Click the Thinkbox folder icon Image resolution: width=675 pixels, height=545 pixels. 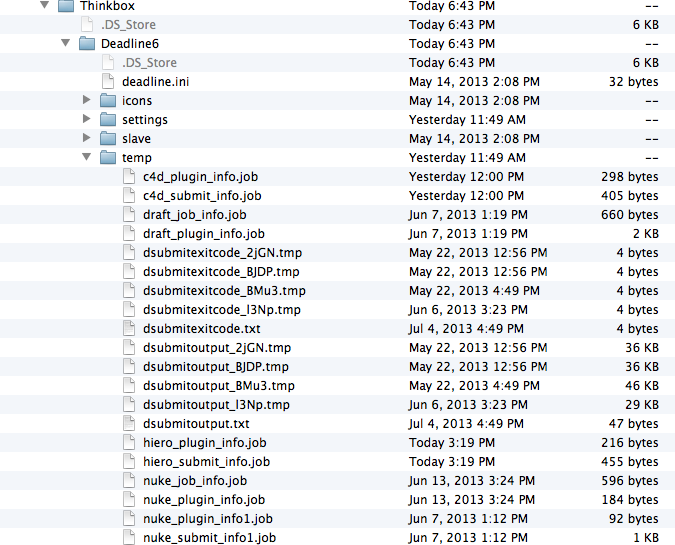tap(66, 6)
